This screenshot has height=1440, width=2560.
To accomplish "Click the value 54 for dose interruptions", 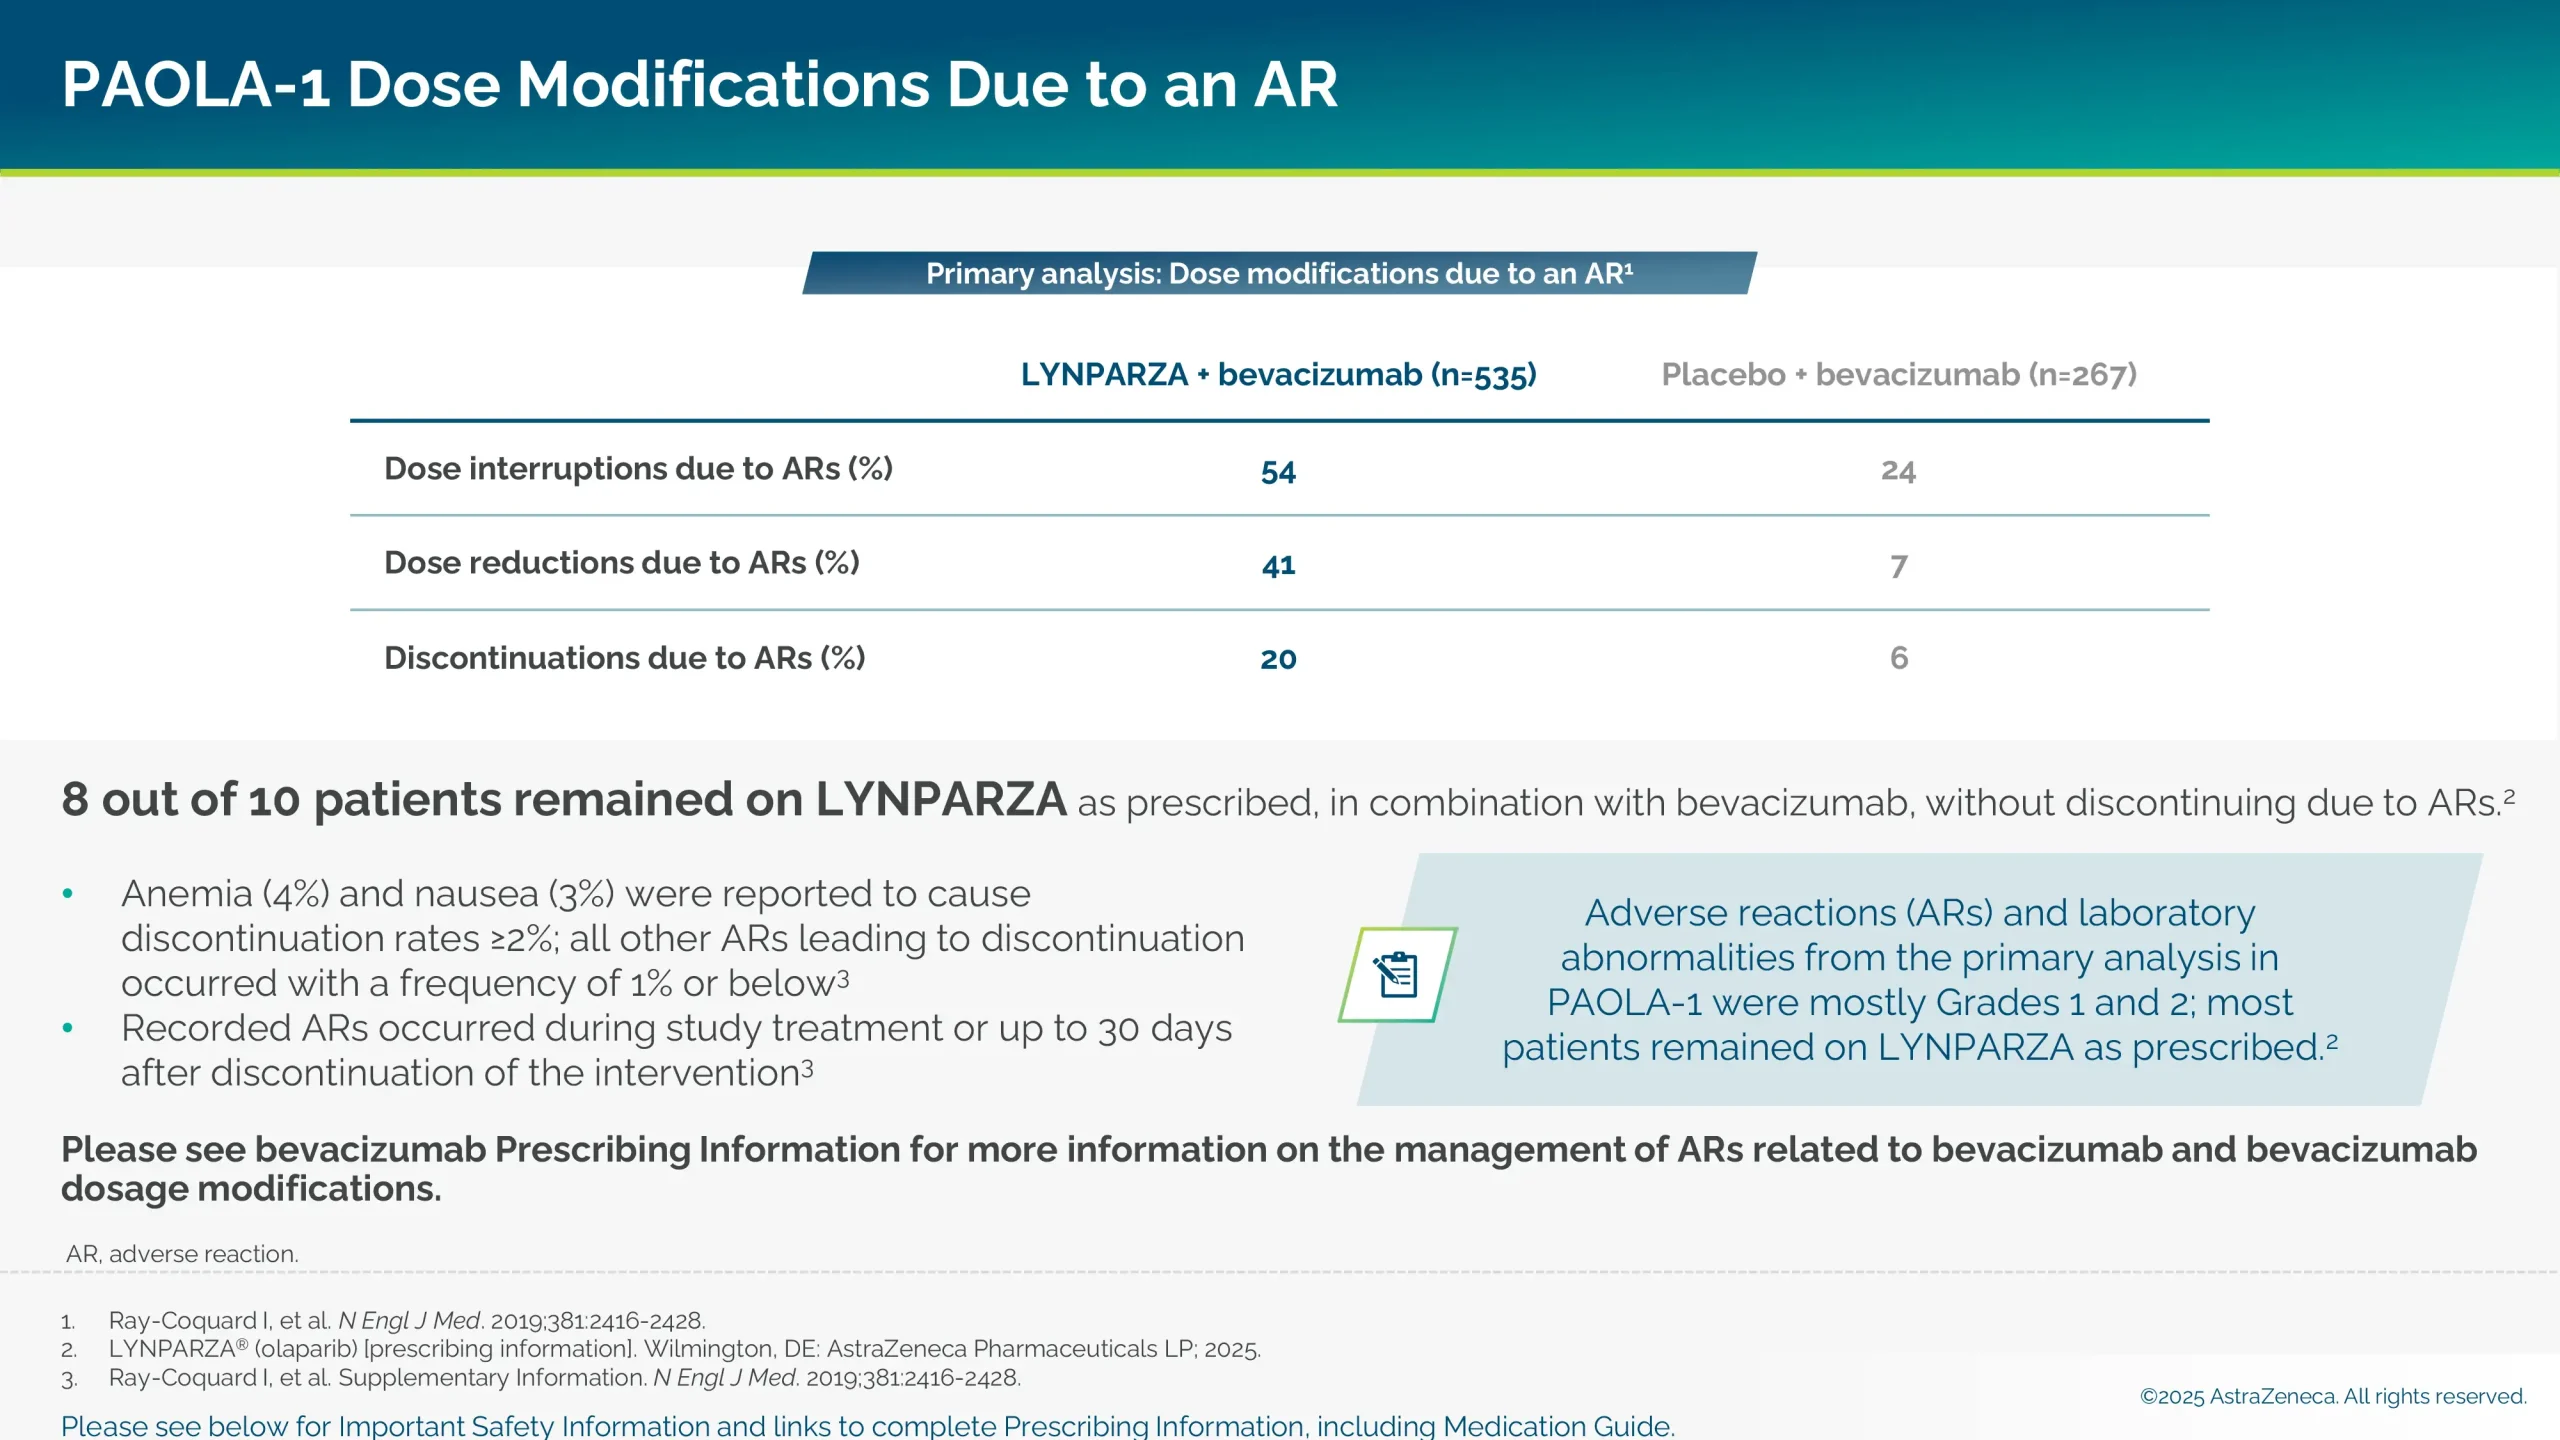I will 1278,470.
